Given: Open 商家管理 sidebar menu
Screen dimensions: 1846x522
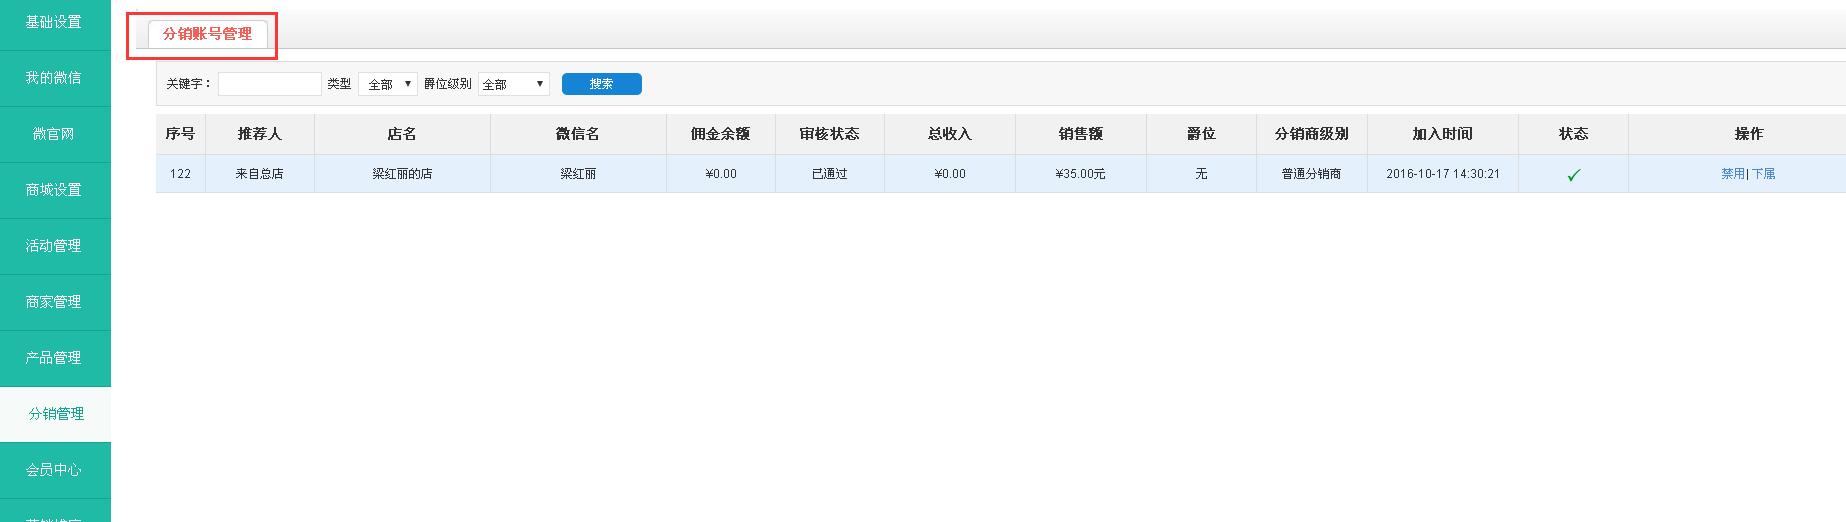Looking at the screenshot, I should (x=54, y=302).
